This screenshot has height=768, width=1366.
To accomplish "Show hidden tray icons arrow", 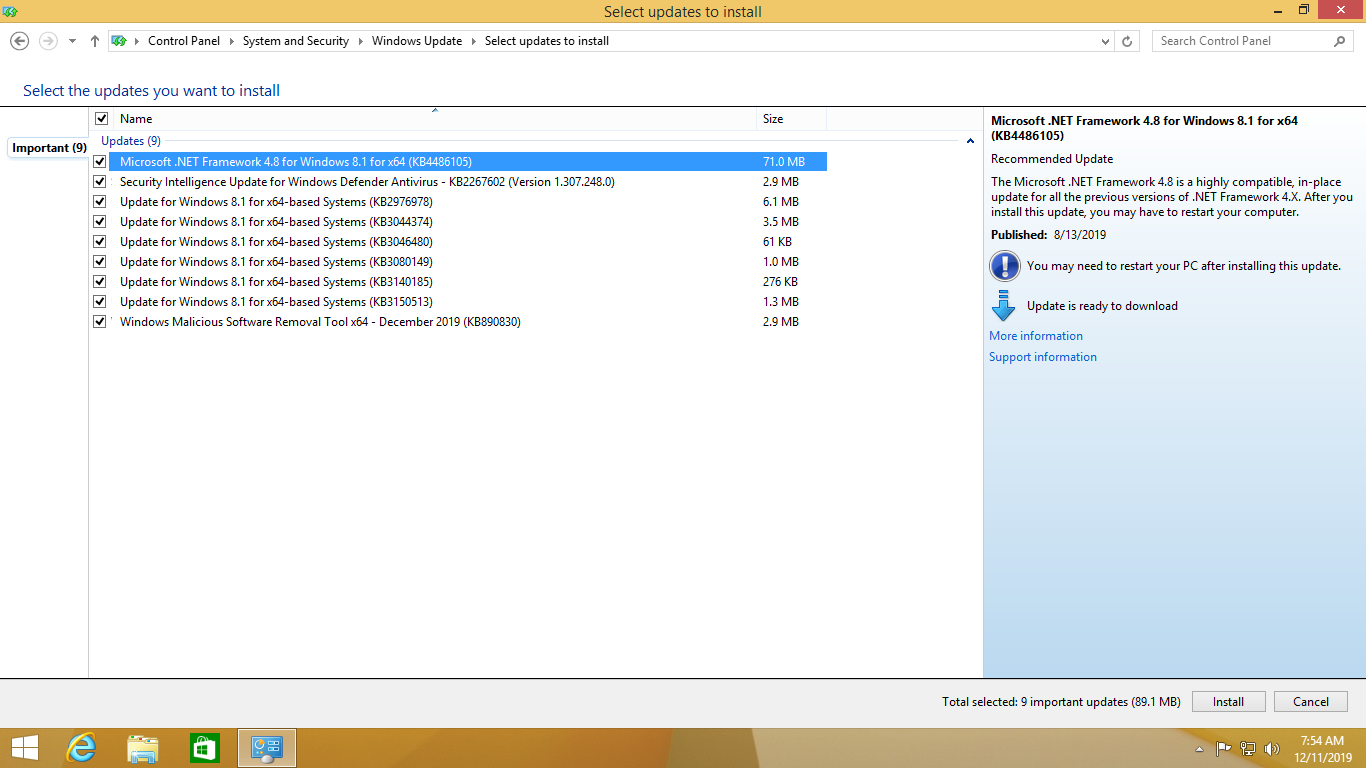I will [x=1199, y=749].
